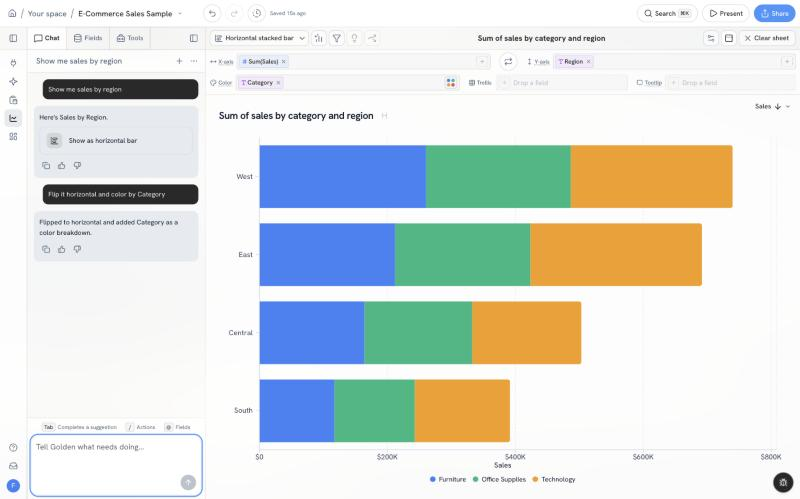
Task: Start a new chat with the plus icon
Action: click(x=179, y=61)
